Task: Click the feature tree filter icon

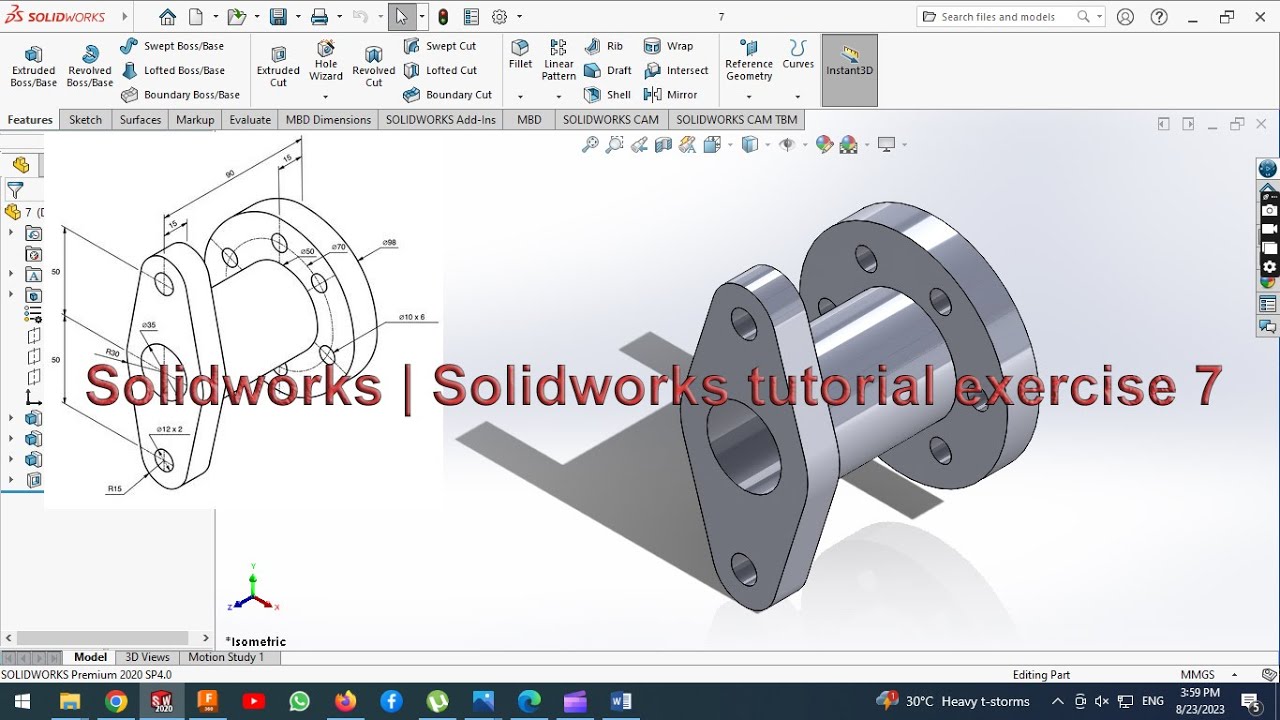Action: [15, 189]
